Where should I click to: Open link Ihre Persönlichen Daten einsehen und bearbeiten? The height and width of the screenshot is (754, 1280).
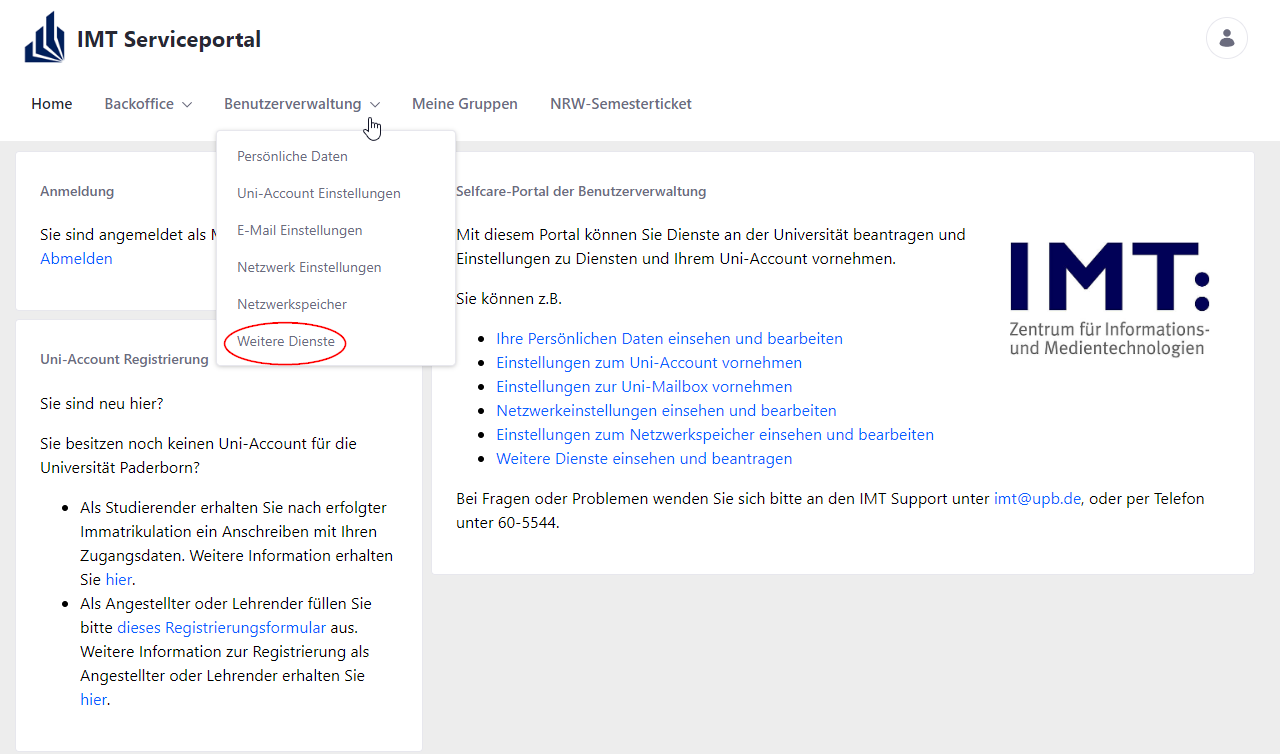(x=669, y=339)
